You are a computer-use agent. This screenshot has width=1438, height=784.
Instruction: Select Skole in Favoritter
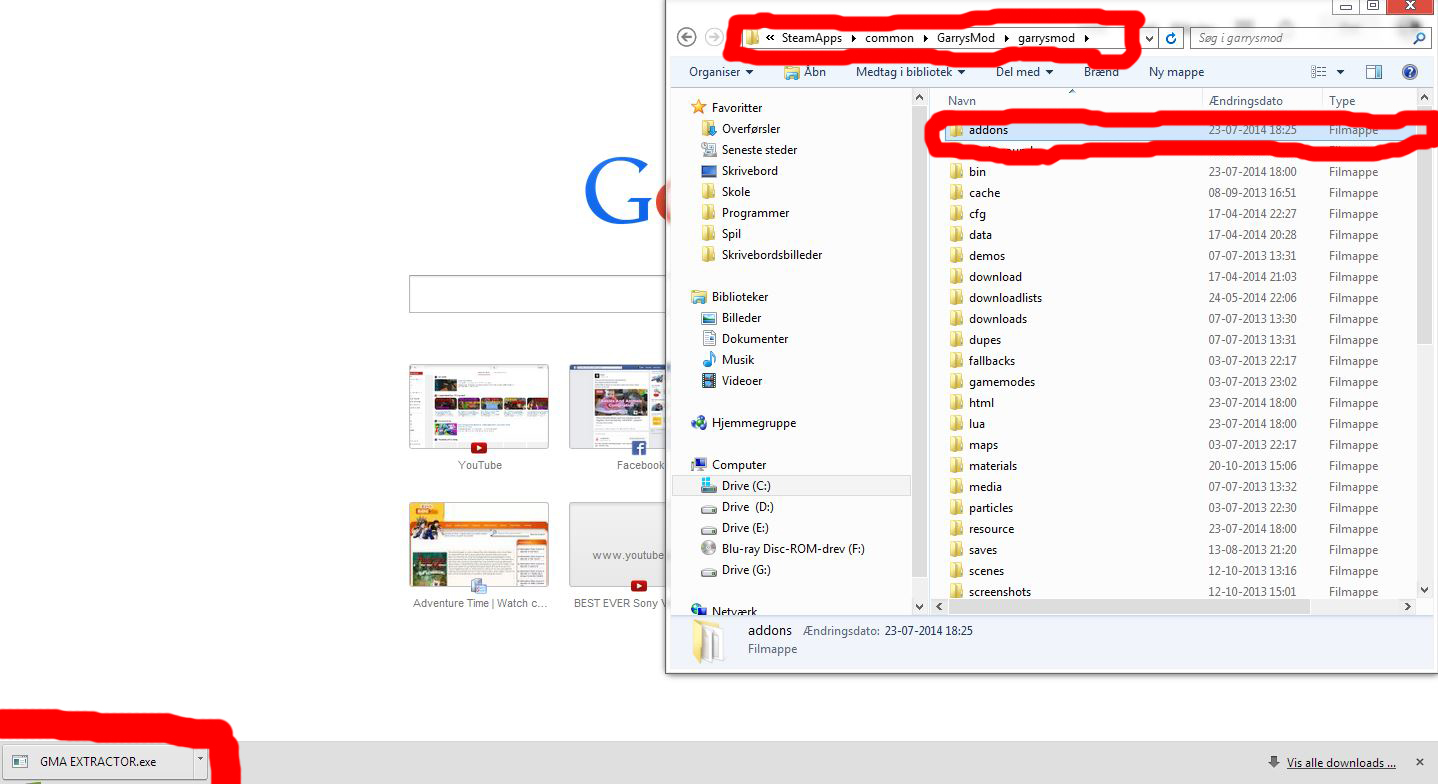point(736,191)
